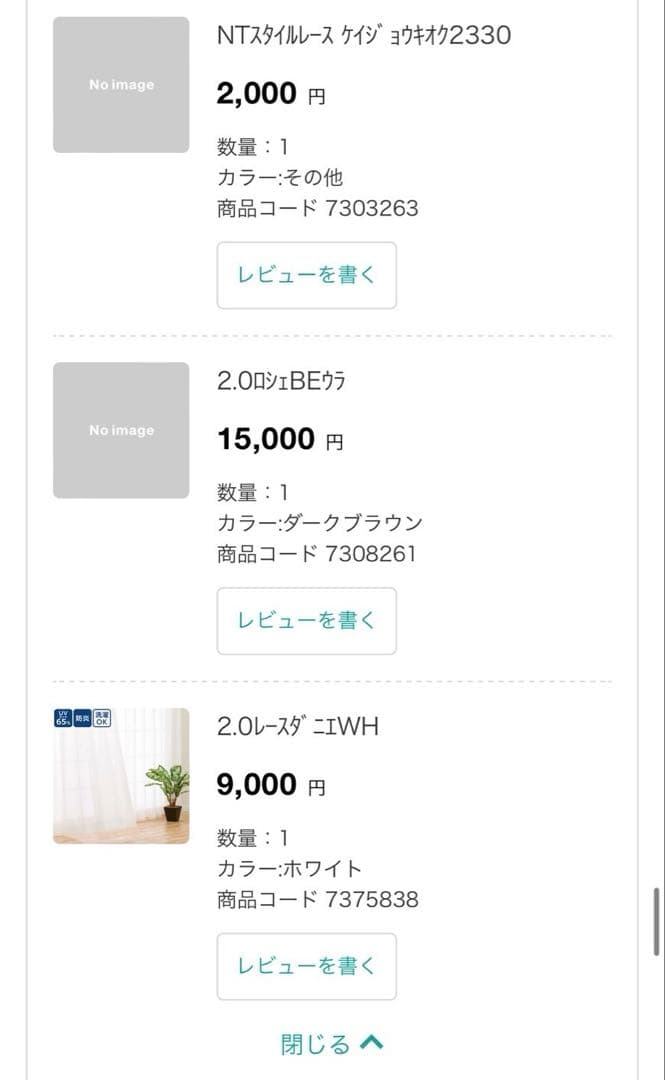Click the 9,000 円 price
This screenshot has height=1080, width=665.
coord(271,785)
